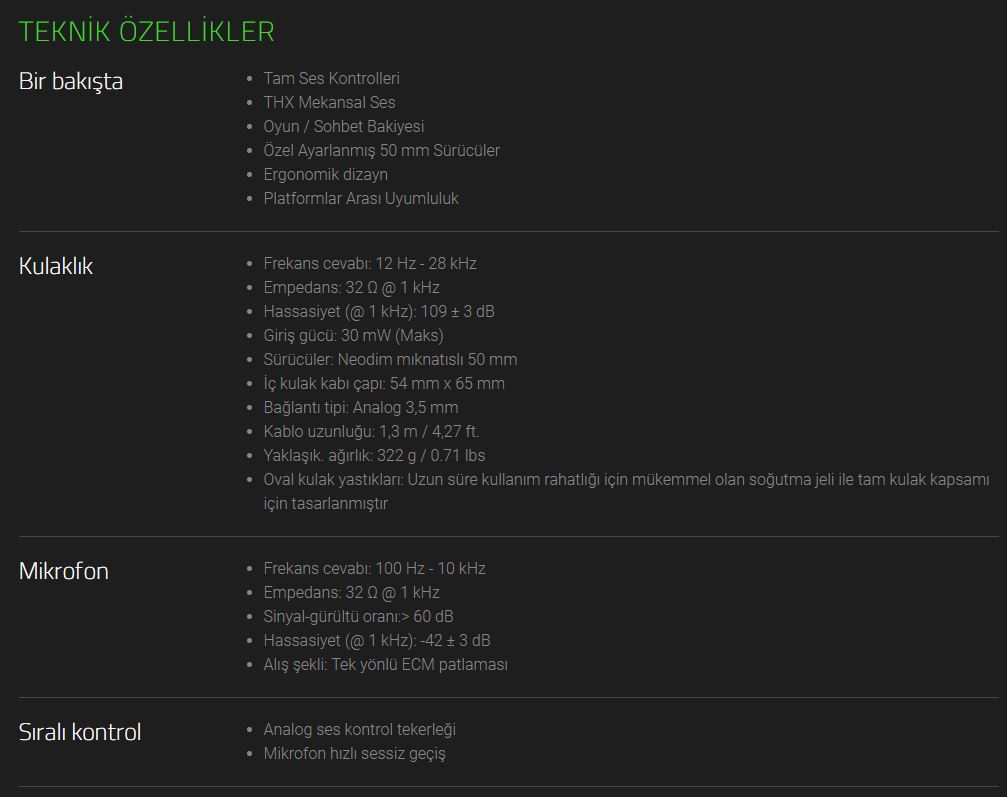The height and width of the screenshot is (797, 1007).
Task: Click THX Mekansal Ses text
Action: pos(329,102)
